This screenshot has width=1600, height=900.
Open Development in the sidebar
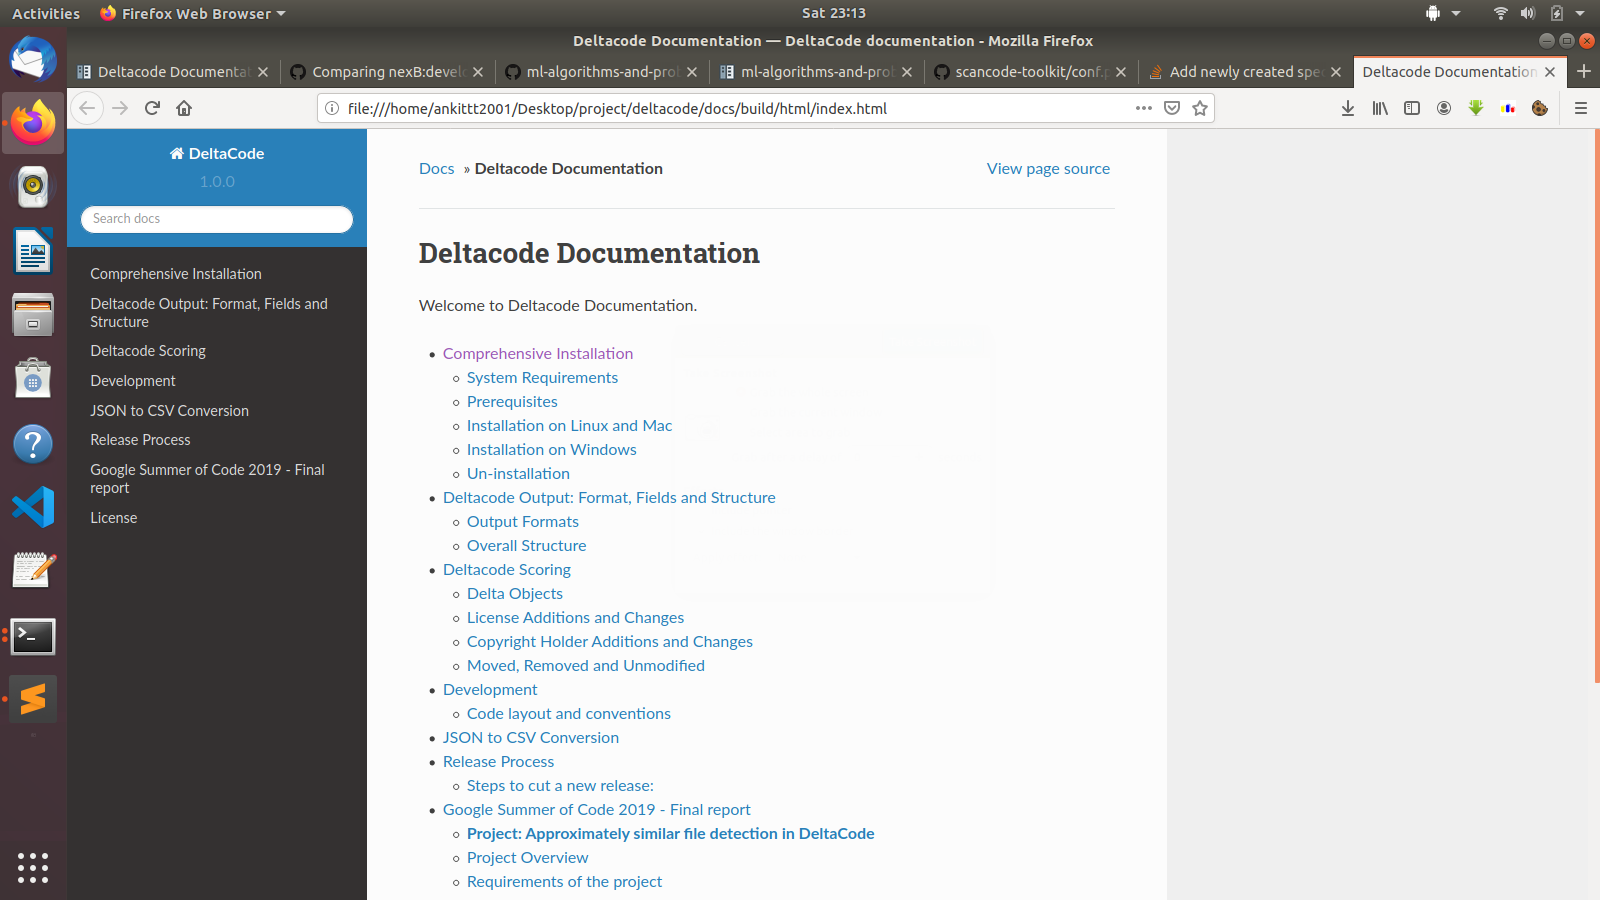[133, 381]
